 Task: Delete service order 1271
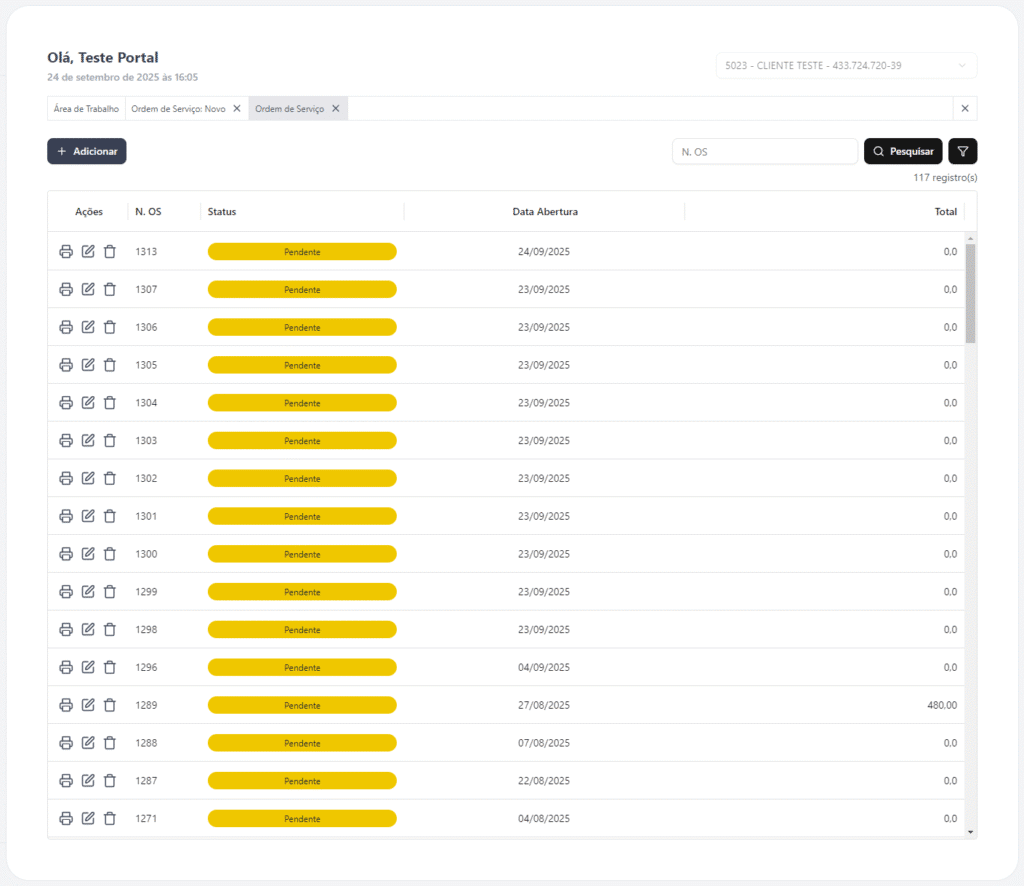pos(110,818)
